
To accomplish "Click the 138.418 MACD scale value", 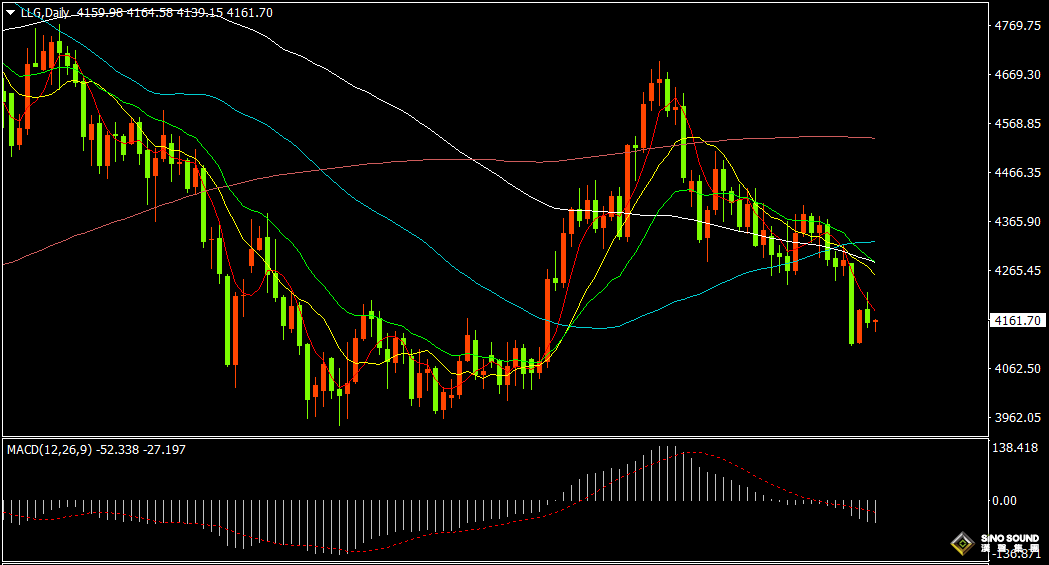I will [1015, 447].
